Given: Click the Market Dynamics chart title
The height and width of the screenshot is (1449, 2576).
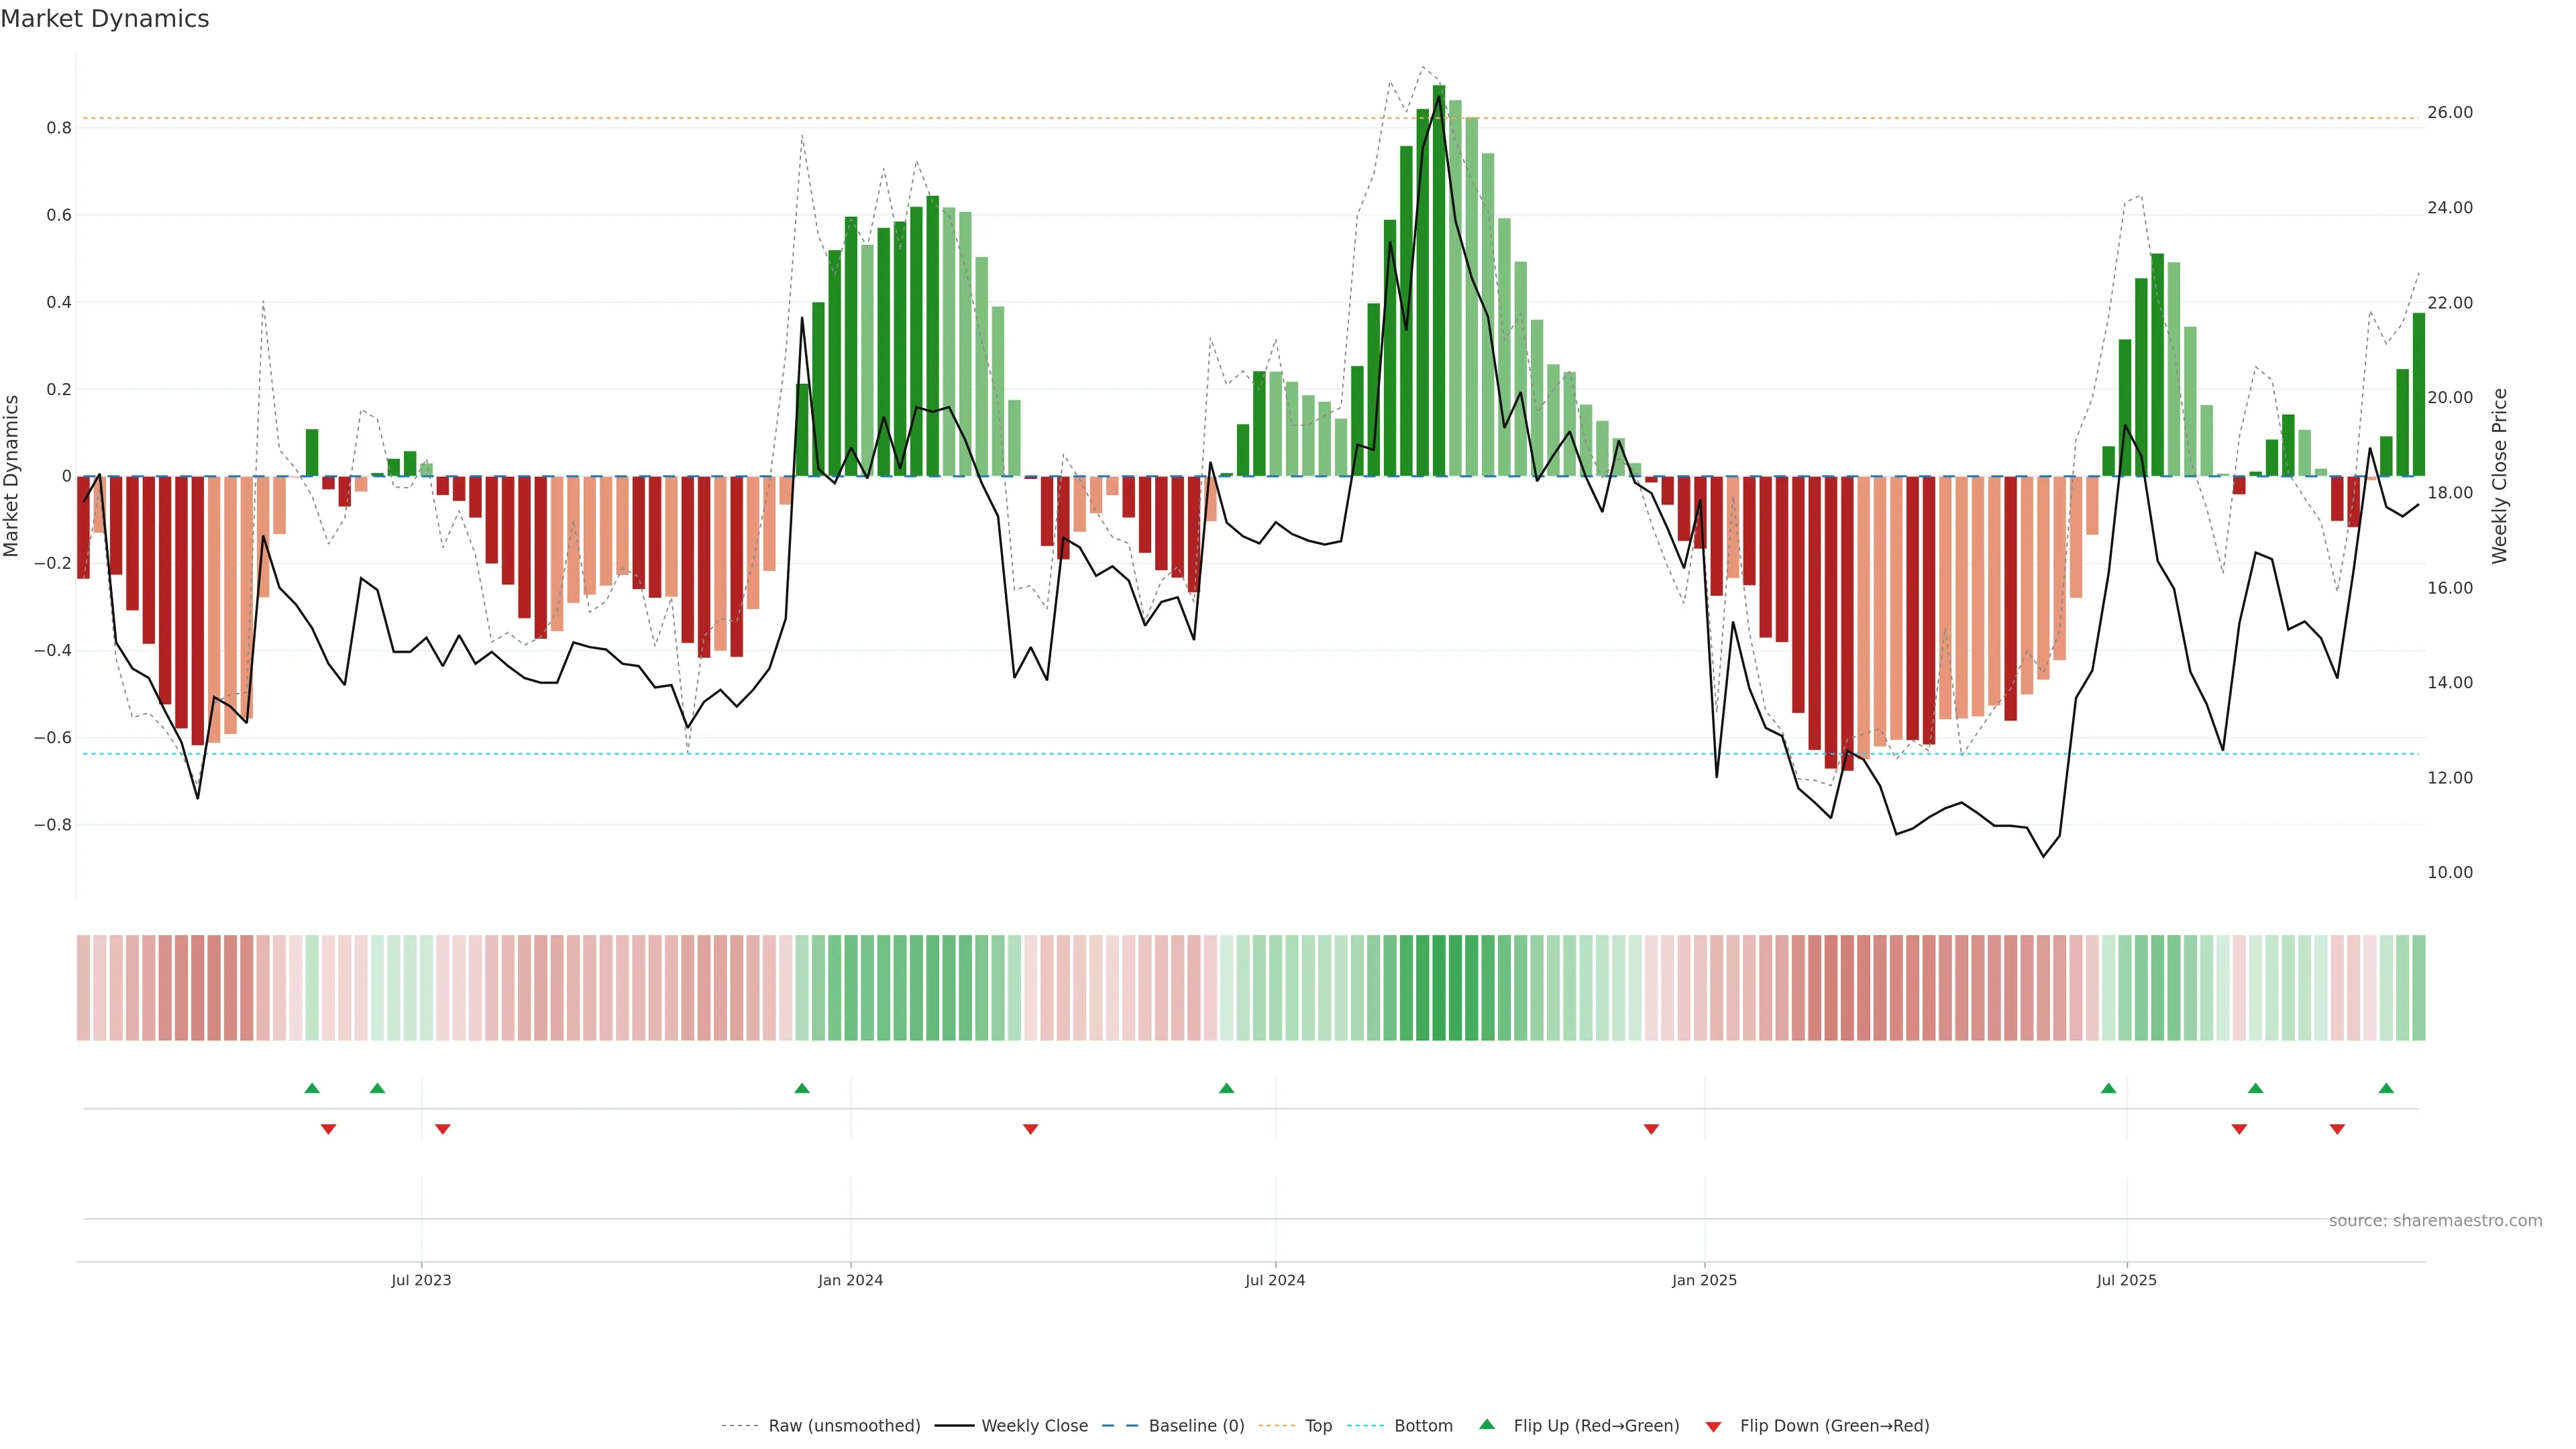Looking at the screenshot, I should (105, 19).
